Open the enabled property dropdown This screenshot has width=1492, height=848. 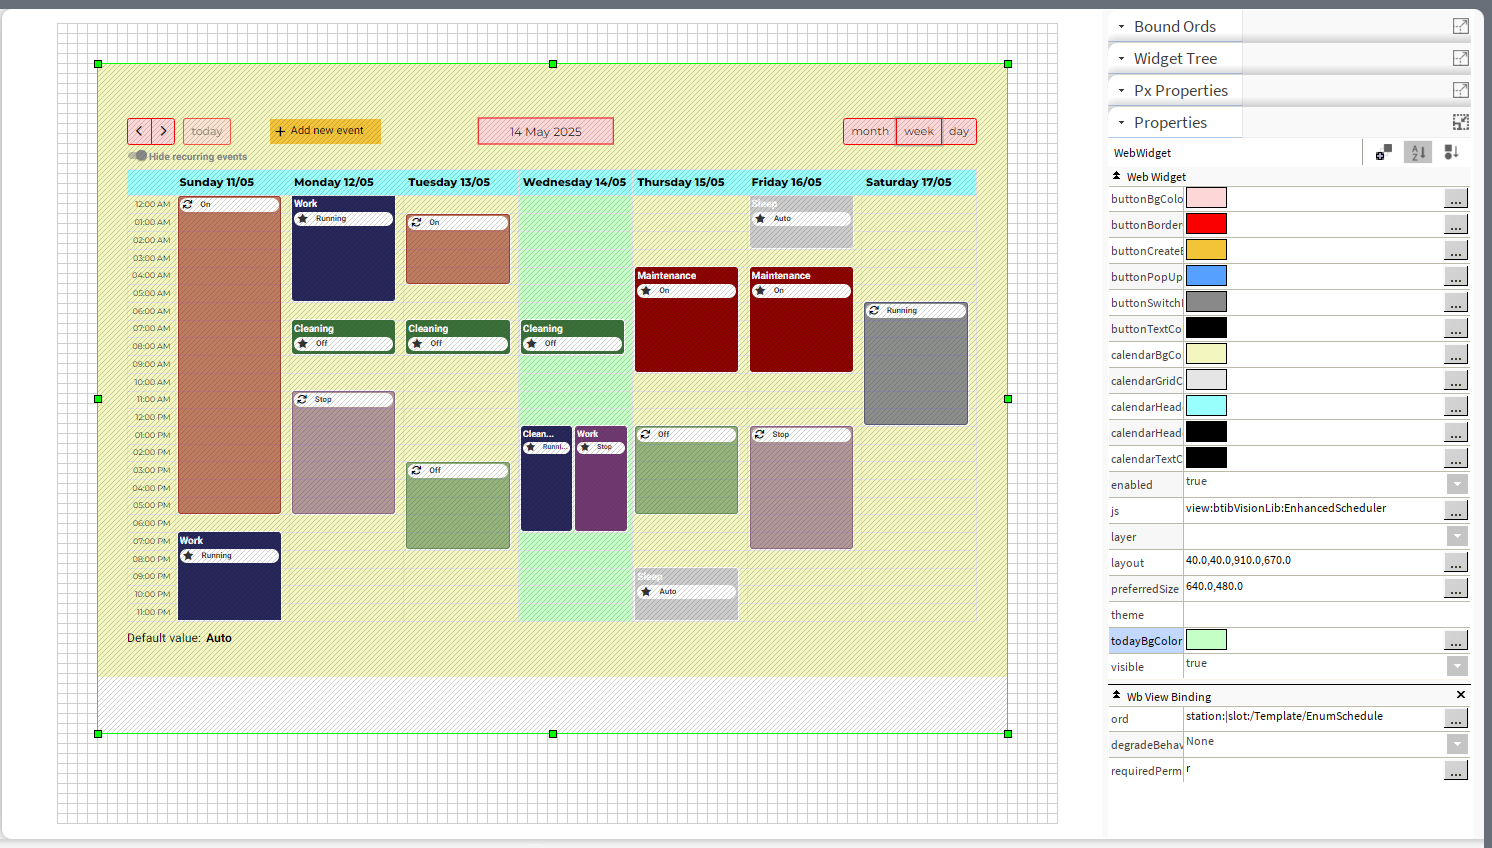1457,484
